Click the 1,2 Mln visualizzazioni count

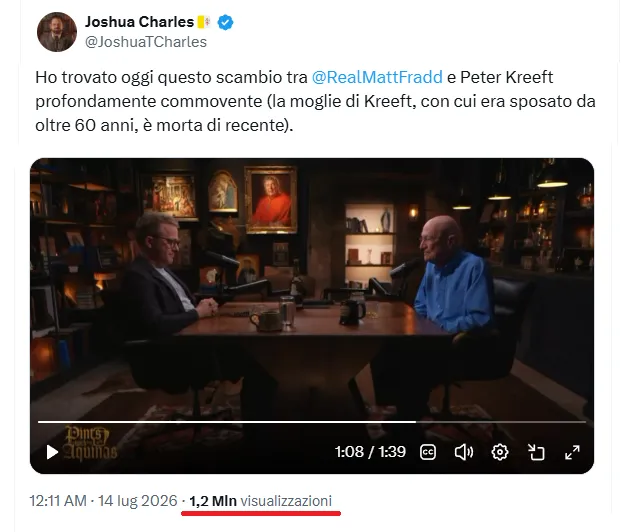(260, 500)
